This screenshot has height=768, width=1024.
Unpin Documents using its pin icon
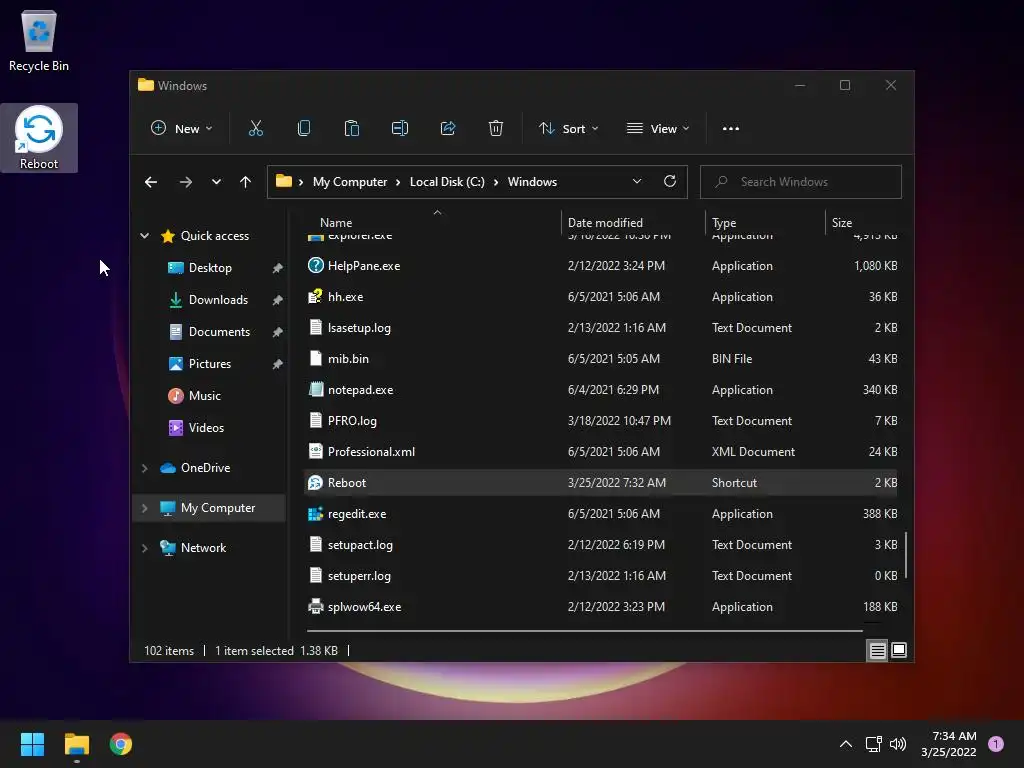point(278,332)
